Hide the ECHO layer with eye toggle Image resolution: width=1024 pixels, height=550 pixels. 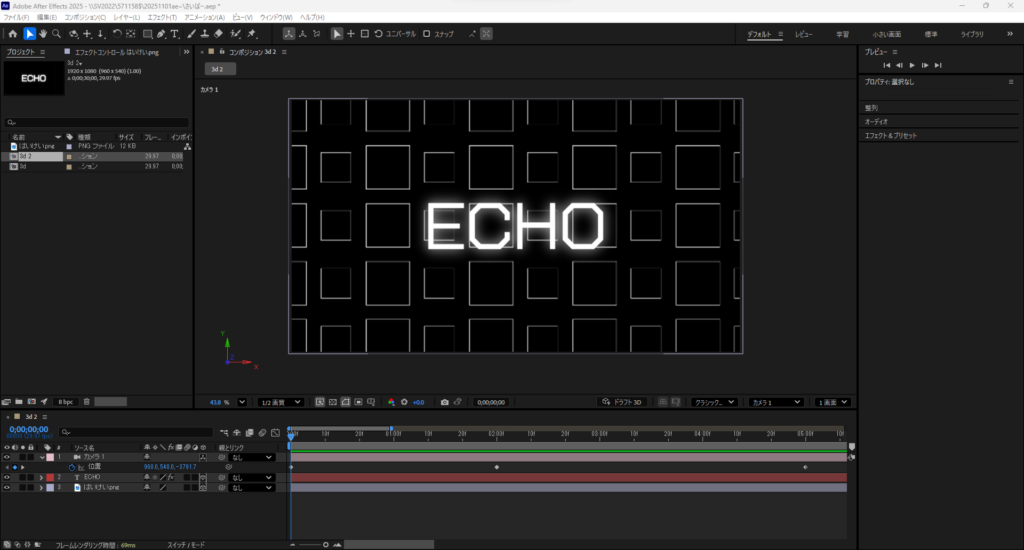tap(6, 478)
